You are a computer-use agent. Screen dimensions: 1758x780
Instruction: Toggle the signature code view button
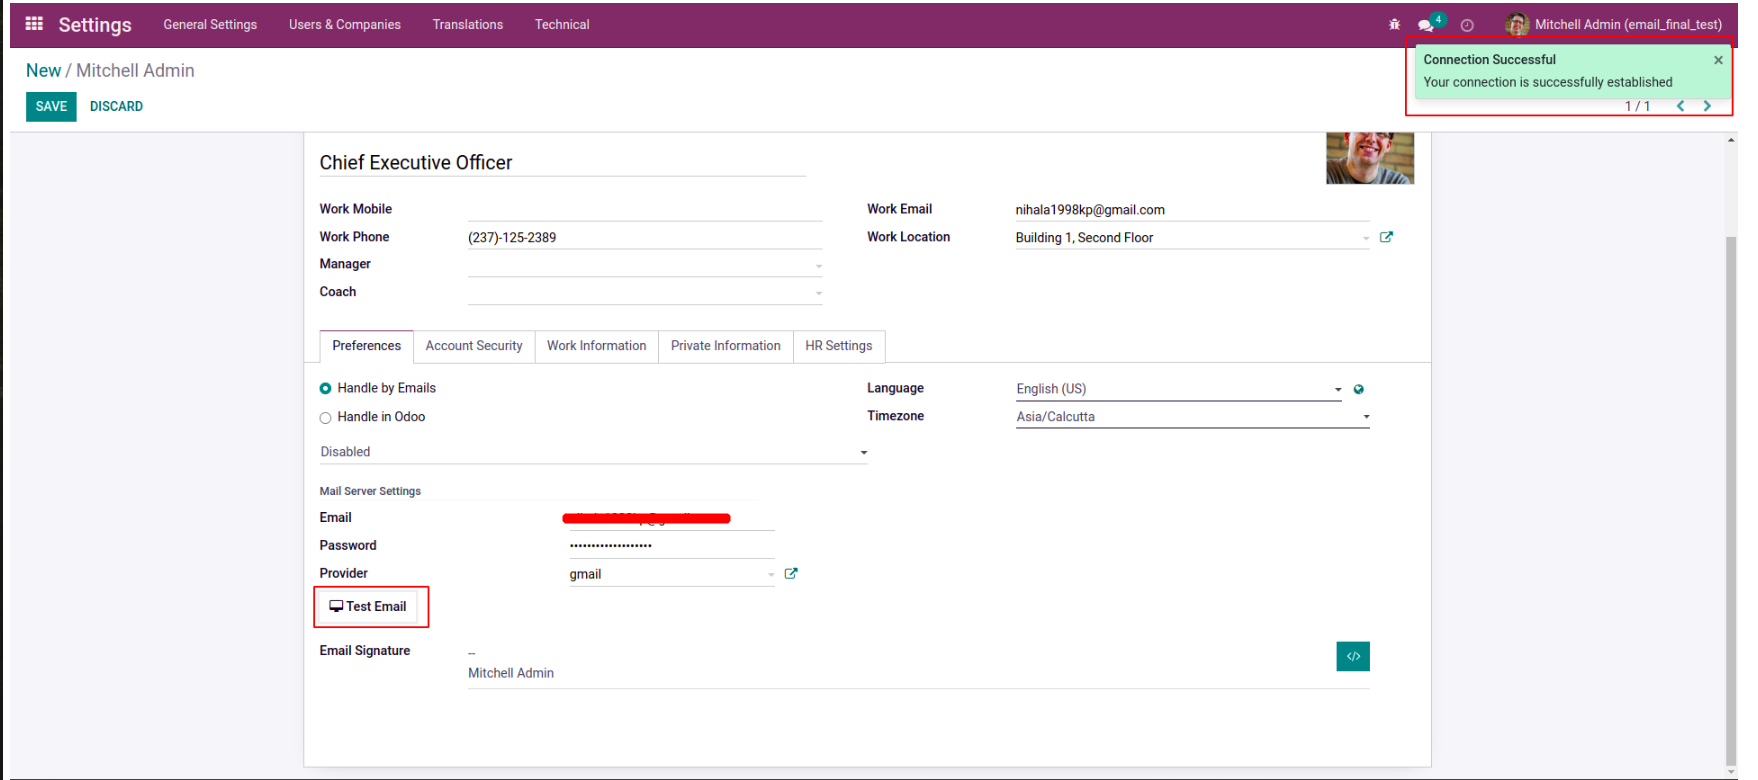pyautogui.click(x=1352, y=656)
